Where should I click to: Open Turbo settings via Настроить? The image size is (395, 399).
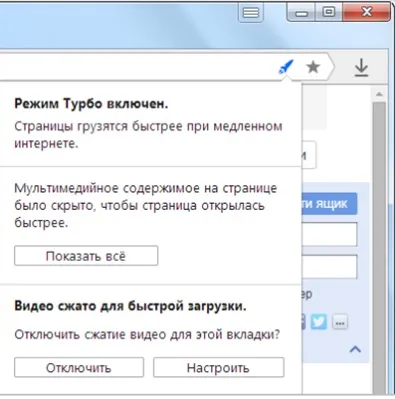pos(219,367)
